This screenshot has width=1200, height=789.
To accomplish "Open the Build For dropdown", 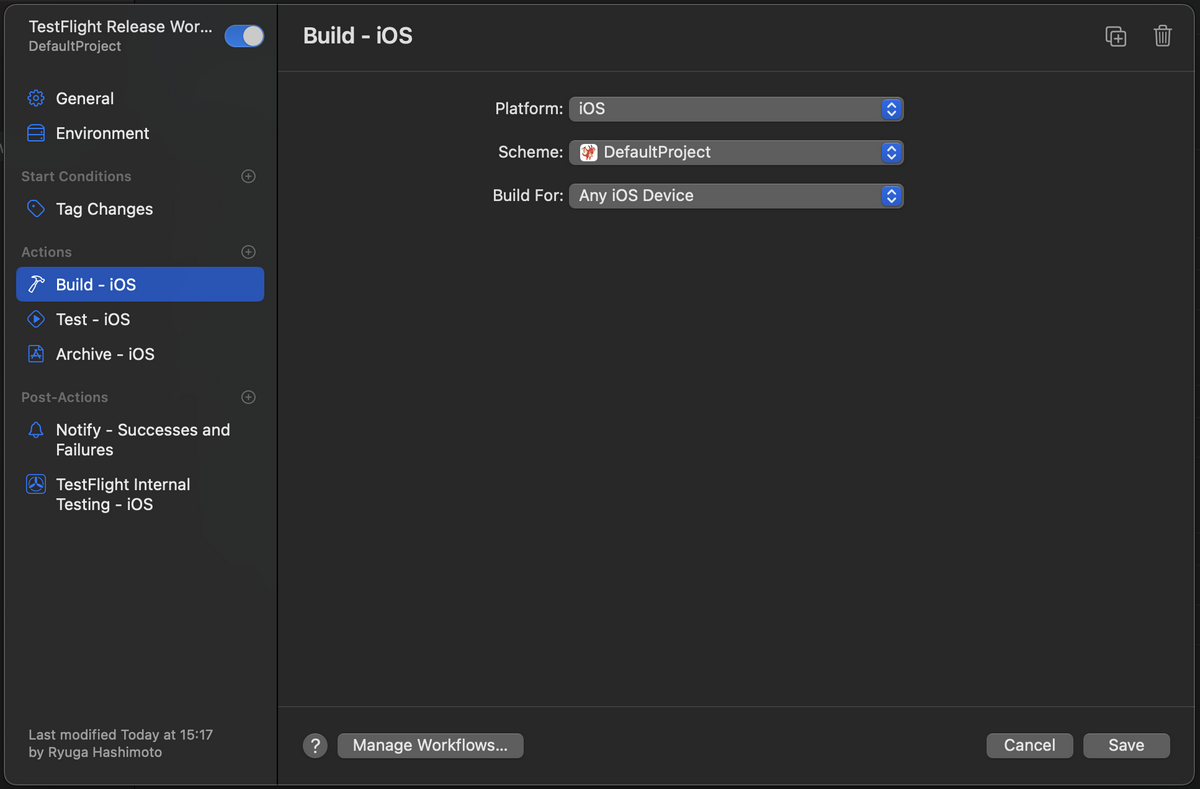I will [736, 196].
